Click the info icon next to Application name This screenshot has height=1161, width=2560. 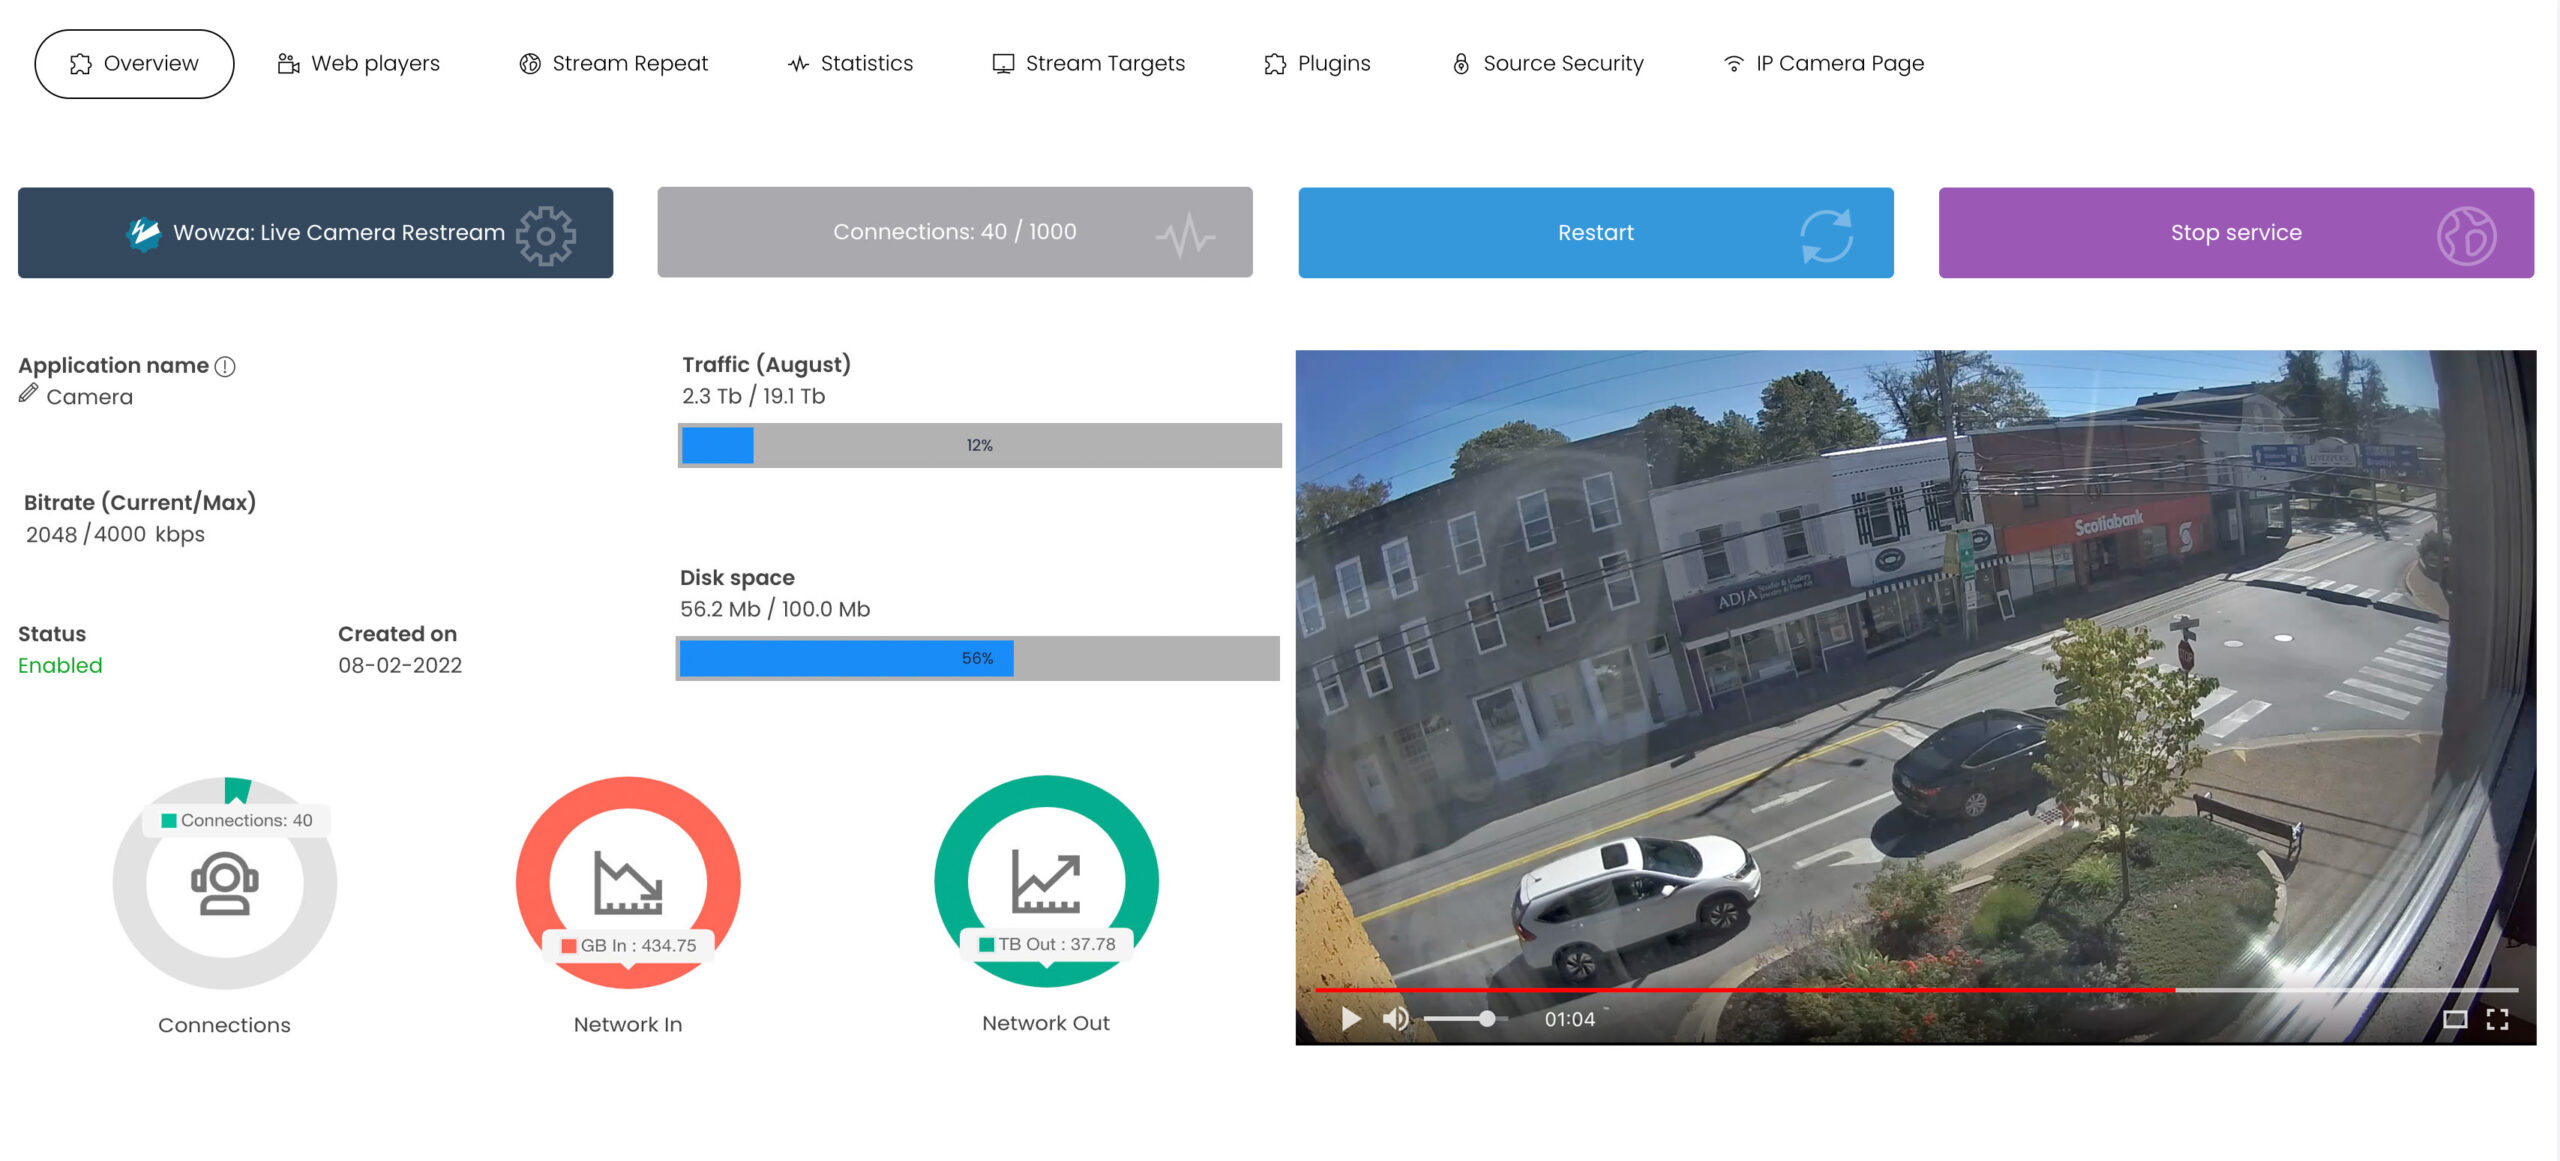point(225,366)
